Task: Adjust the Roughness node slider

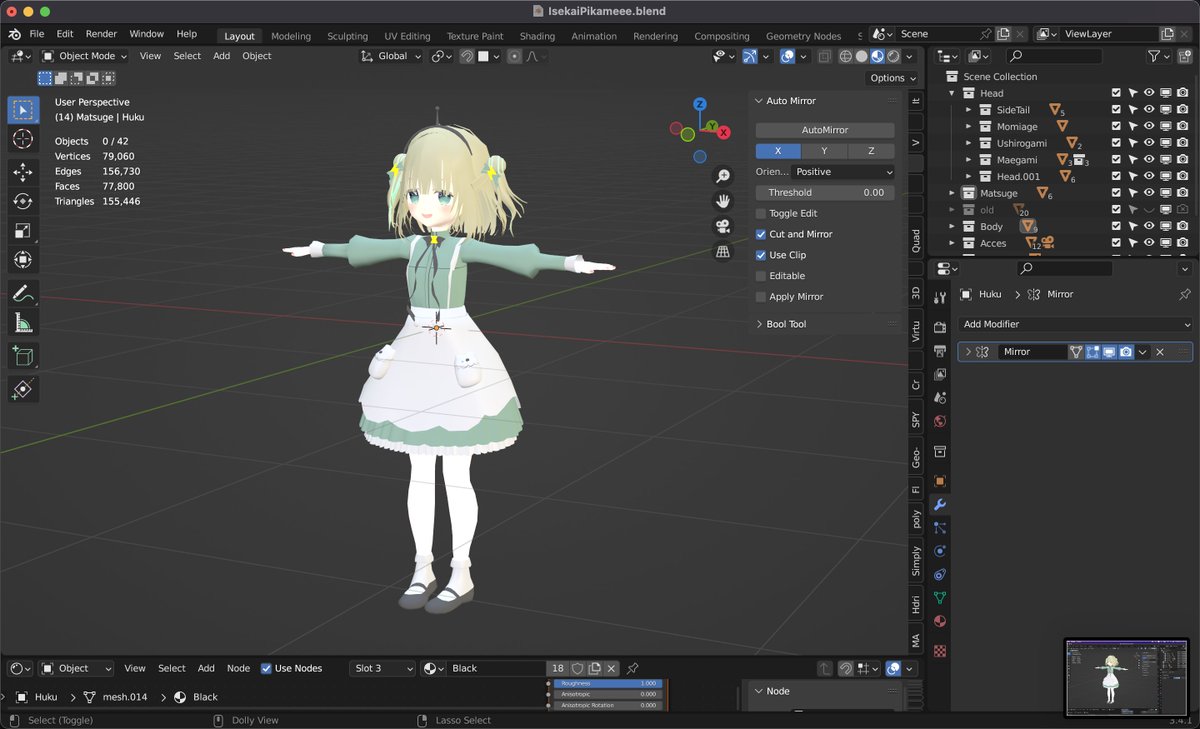Action: pyautogui.click(x=608, y=683)
